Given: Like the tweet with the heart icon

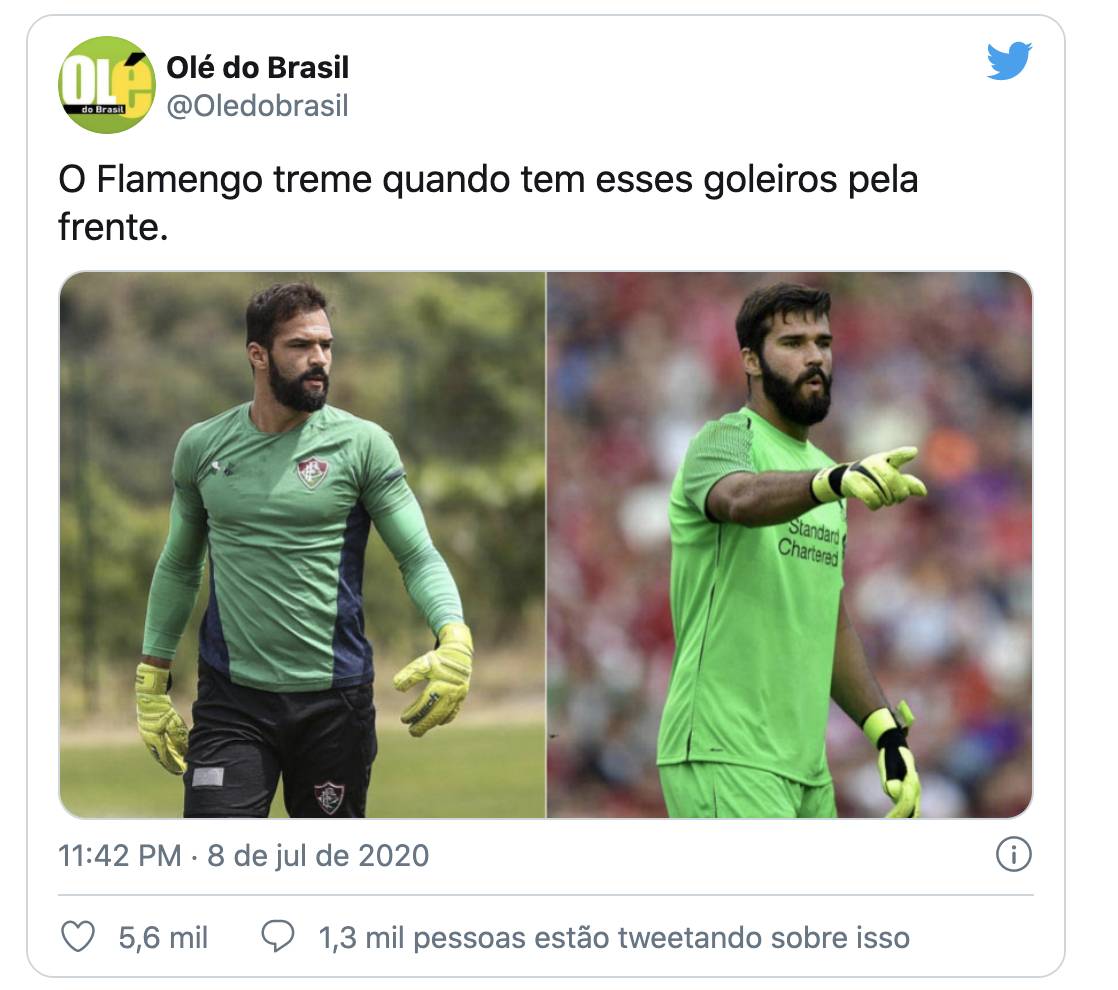Looking at the screenshot, I should [78, 937].
